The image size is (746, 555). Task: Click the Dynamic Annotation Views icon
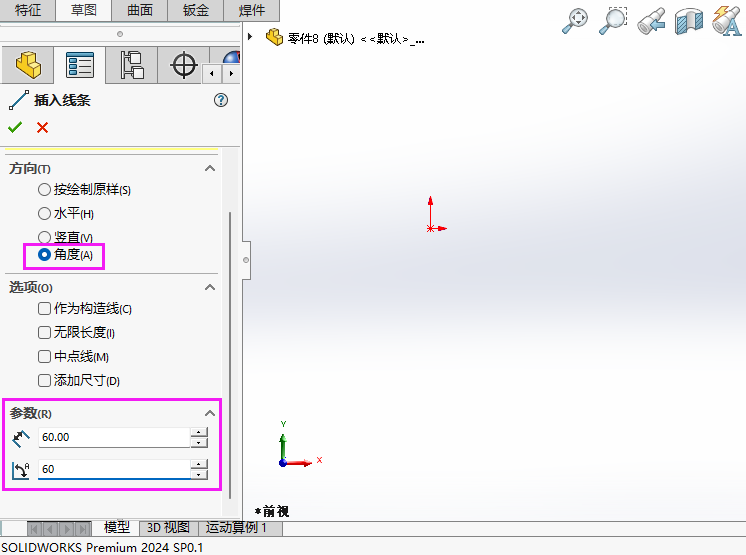tap(726, 21)
